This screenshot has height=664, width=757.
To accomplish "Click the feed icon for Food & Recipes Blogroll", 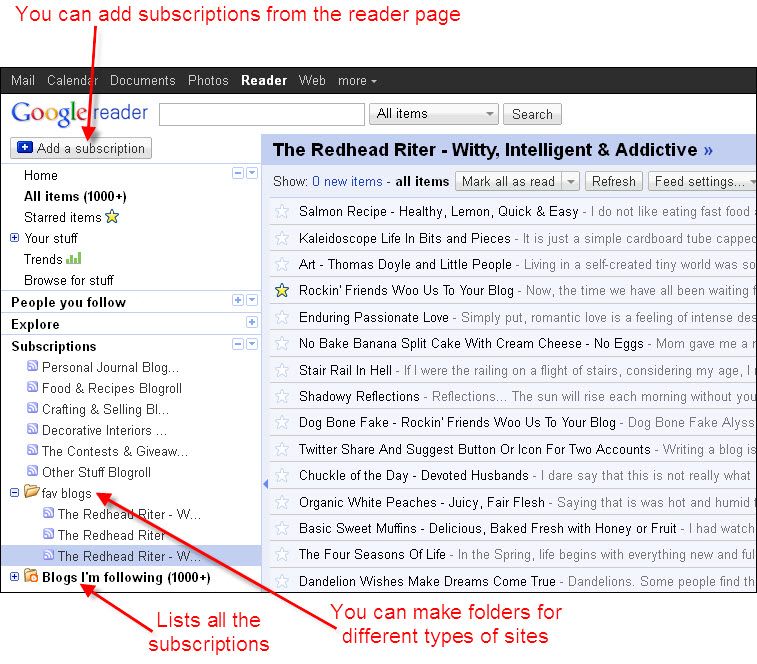I will [32, 387].
